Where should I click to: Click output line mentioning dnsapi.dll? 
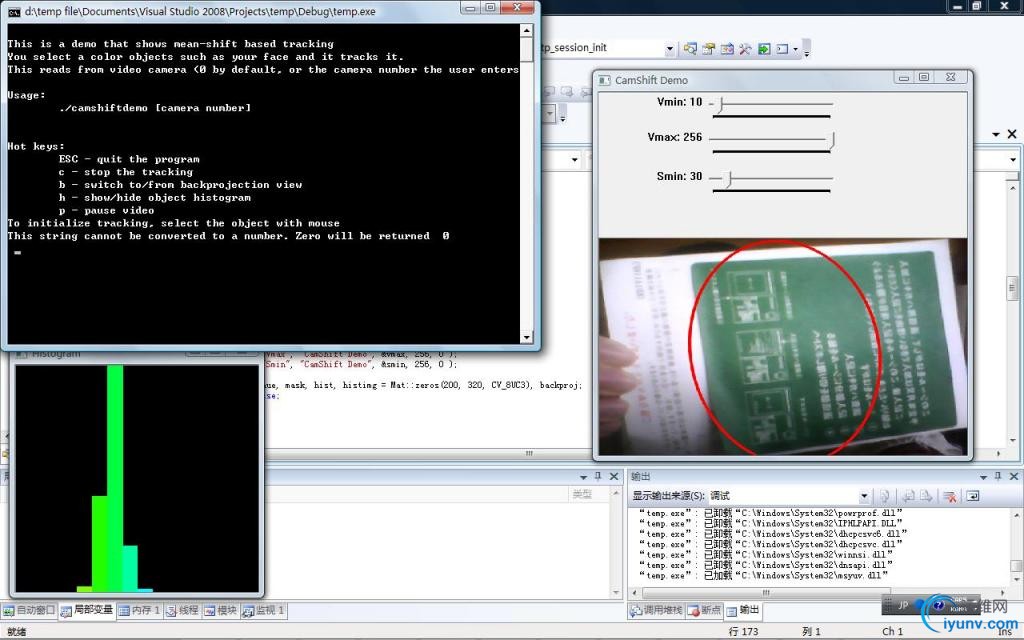766,565
